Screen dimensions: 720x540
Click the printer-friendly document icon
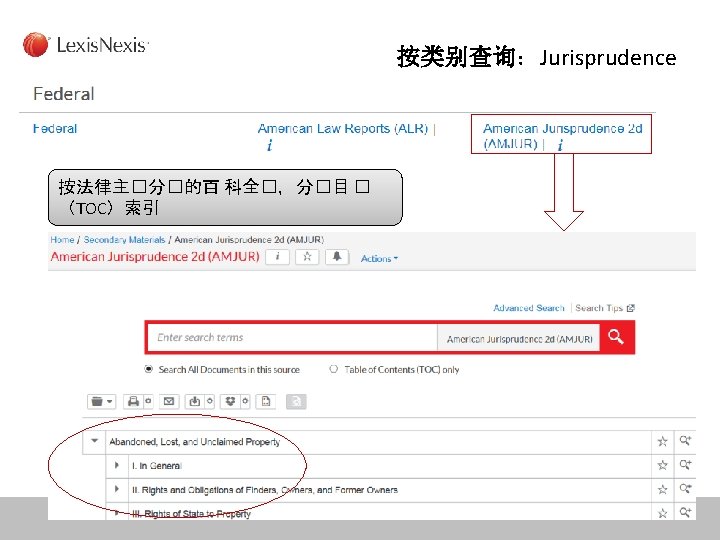click(x=266, y=401)
